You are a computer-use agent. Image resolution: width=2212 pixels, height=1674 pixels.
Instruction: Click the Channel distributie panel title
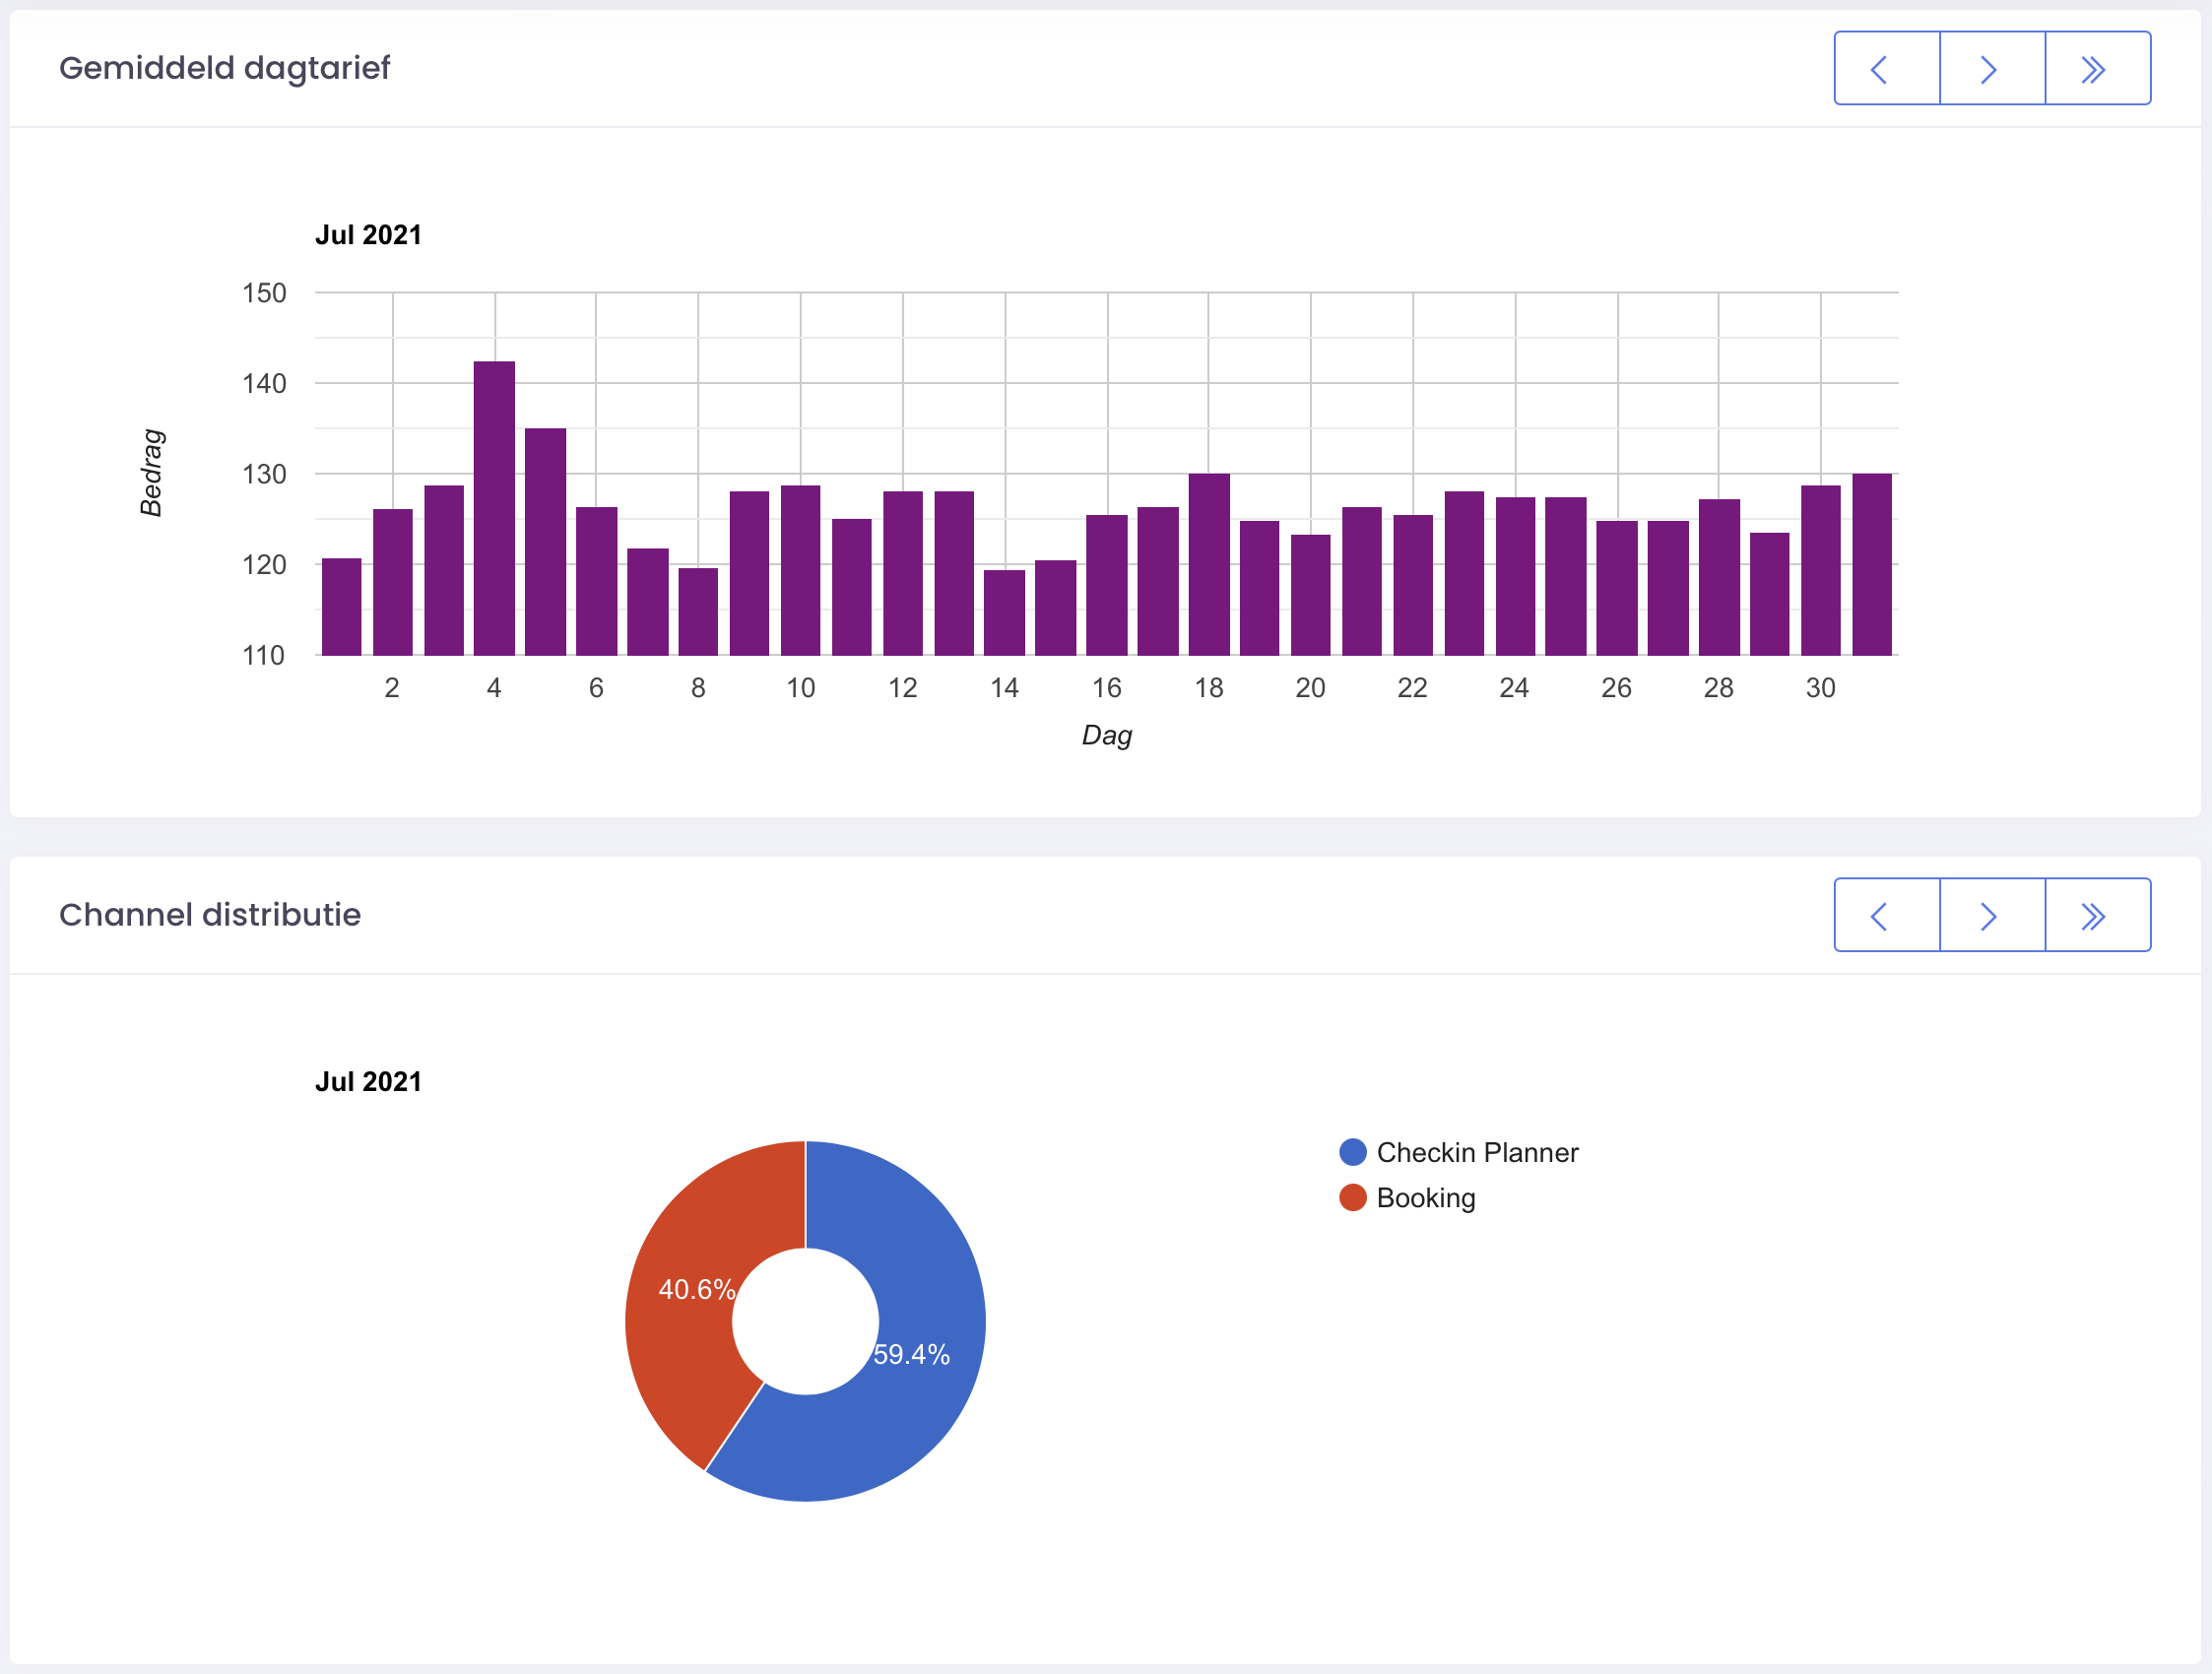click(x=210, y=915)
